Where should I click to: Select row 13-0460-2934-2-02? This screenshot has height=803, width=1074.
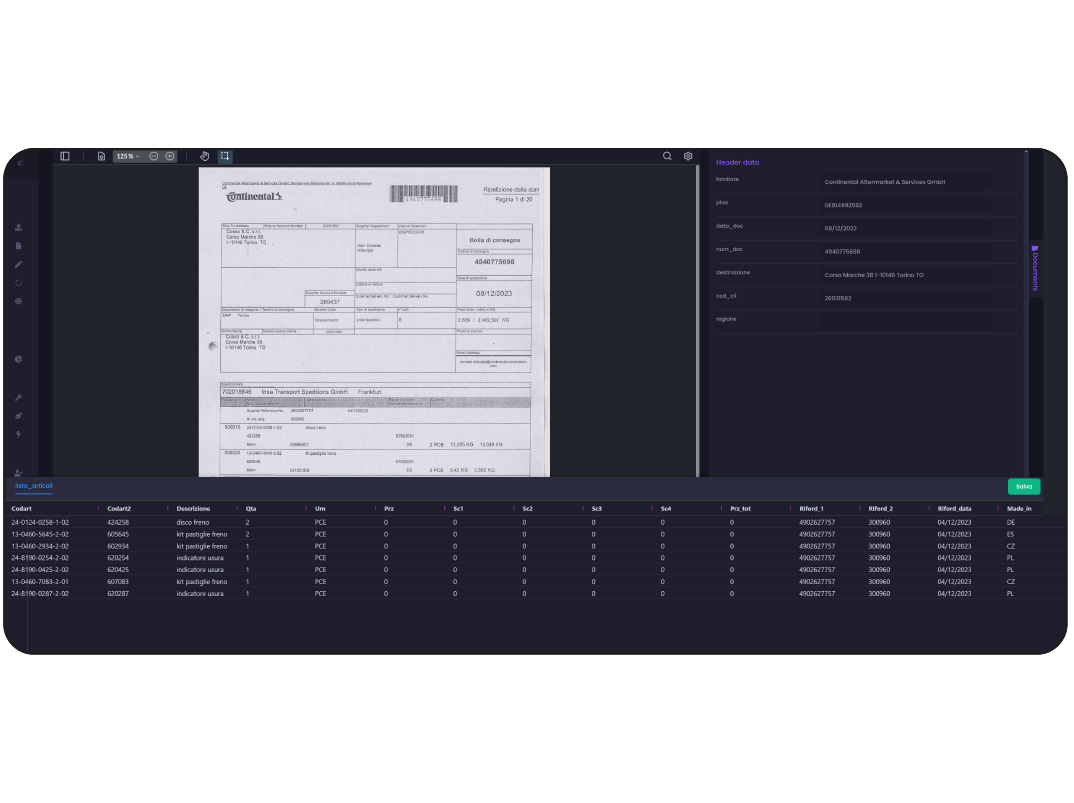pyautogui.click(x=534, y=547)
